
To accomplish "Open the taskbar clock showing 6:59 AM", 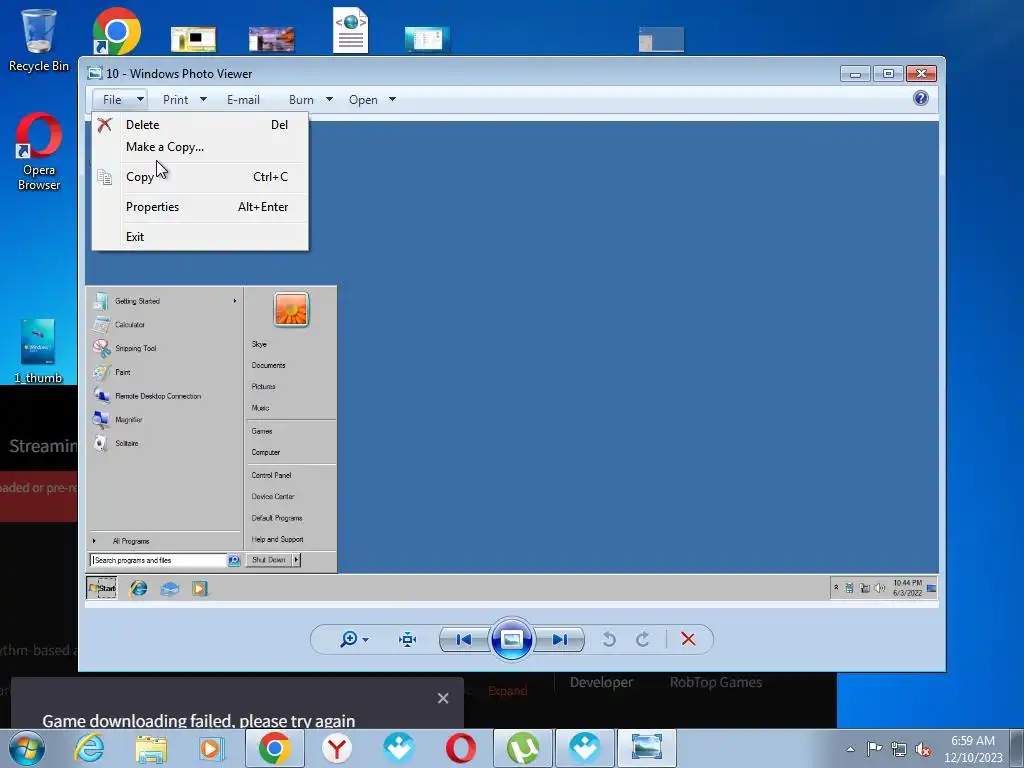I will click(x=973, y=749).
